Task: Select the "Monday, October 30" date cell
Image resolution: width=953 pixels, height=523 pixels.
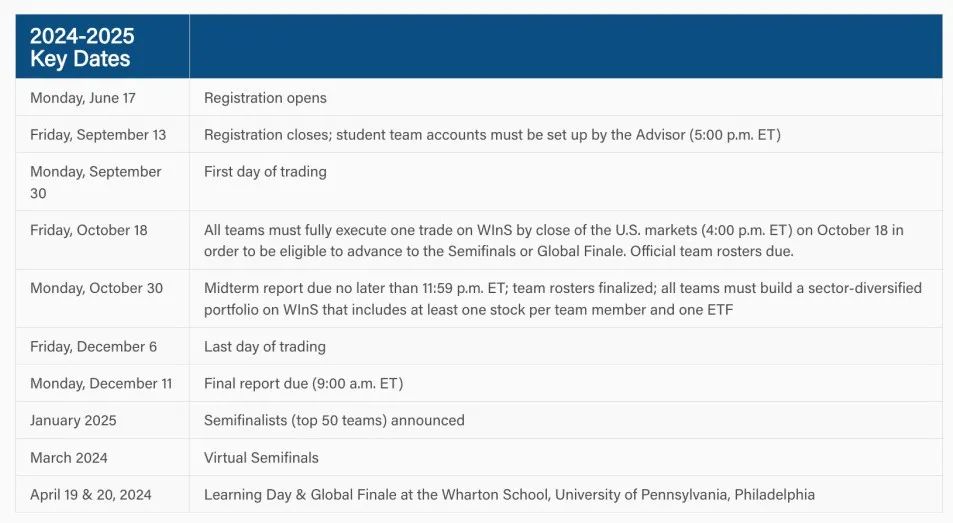Action: point(96,288)
